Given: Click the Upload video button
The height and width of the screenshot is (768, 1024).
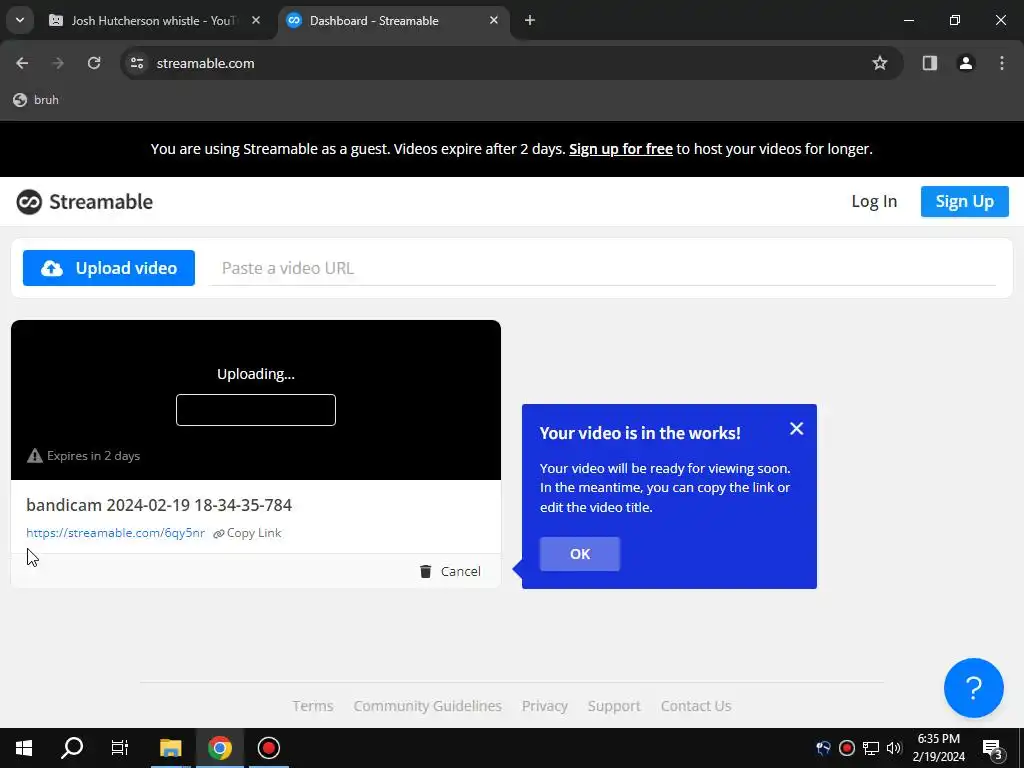Looking at the screenshot, I should [x=108, y=268].
